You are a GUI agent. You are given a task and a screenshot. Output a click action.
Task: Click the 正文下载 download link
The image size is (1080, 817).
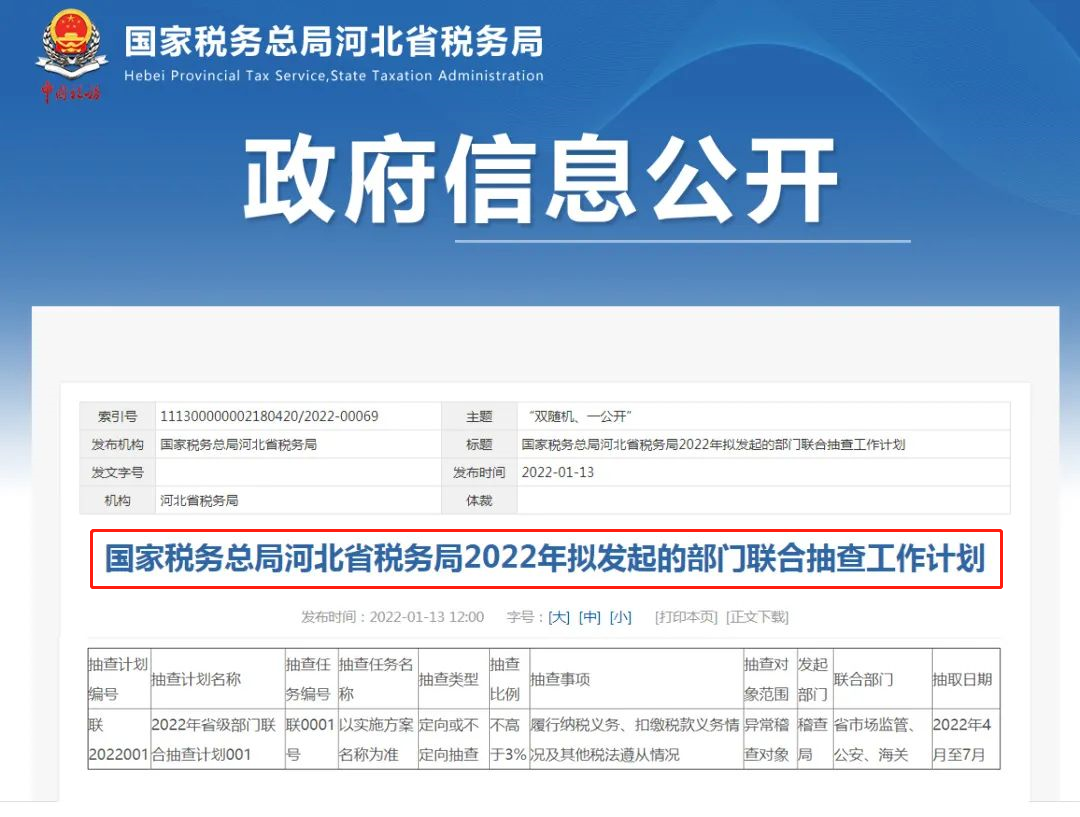[757, 617]
